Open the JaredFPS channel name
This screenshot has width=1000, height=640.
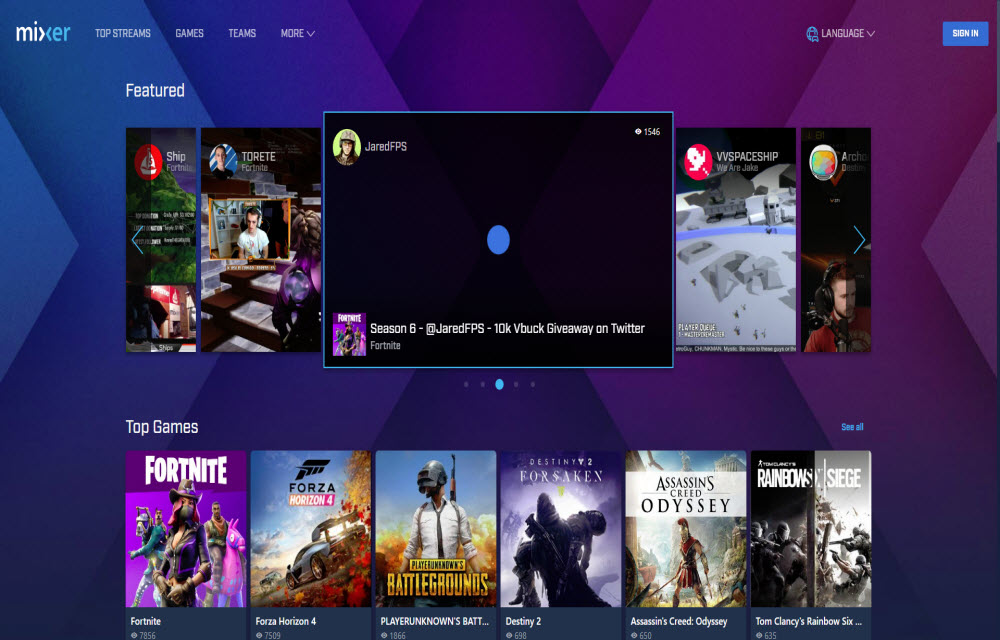(x=386, y=147)
